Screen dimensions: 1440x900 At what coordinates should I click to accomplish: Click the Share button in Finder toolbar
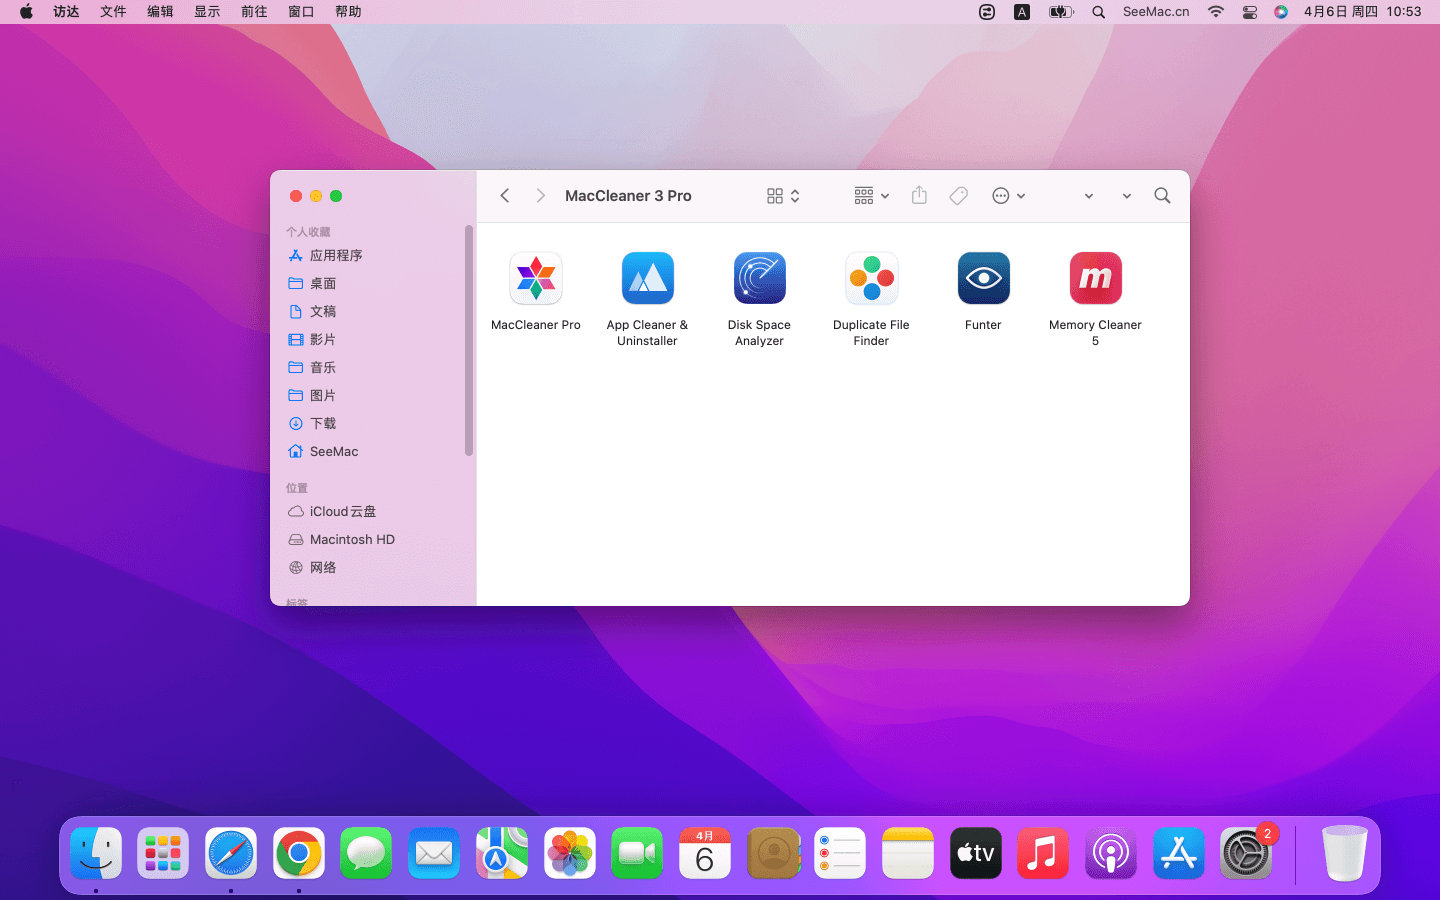919,195
